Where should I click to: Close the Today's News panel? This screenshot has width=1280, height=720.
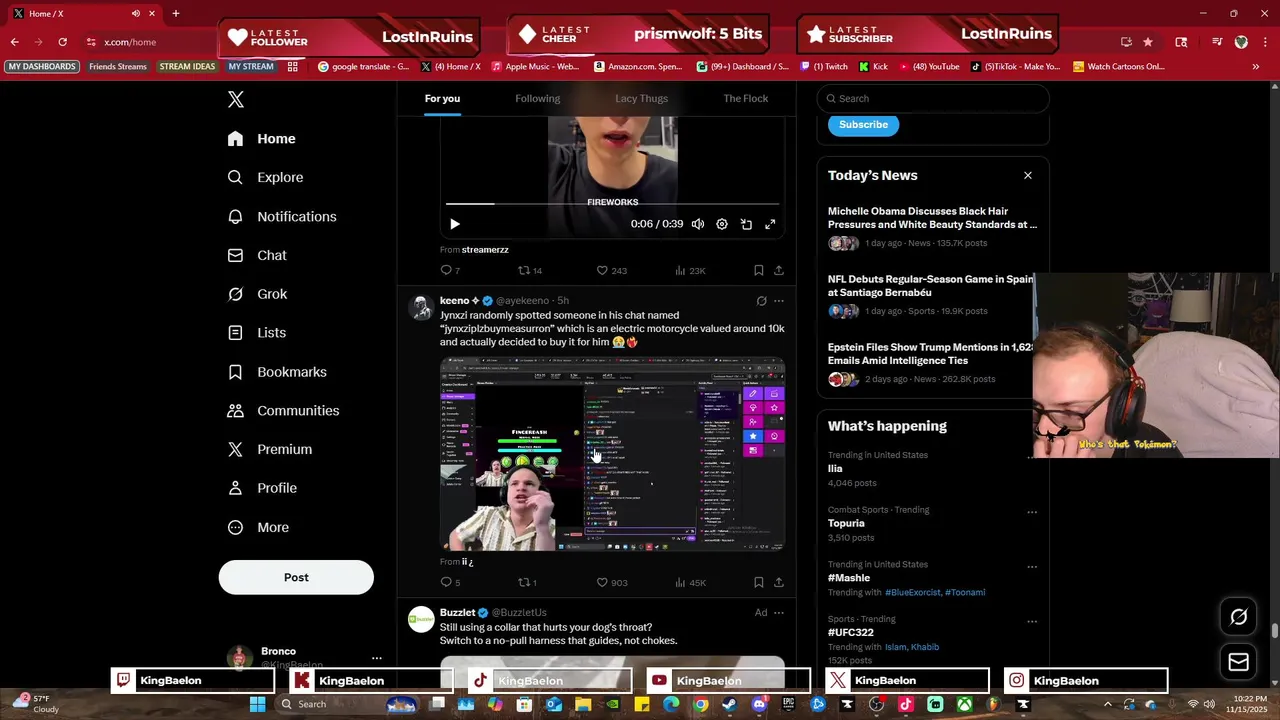click(x=1028, y=175)
